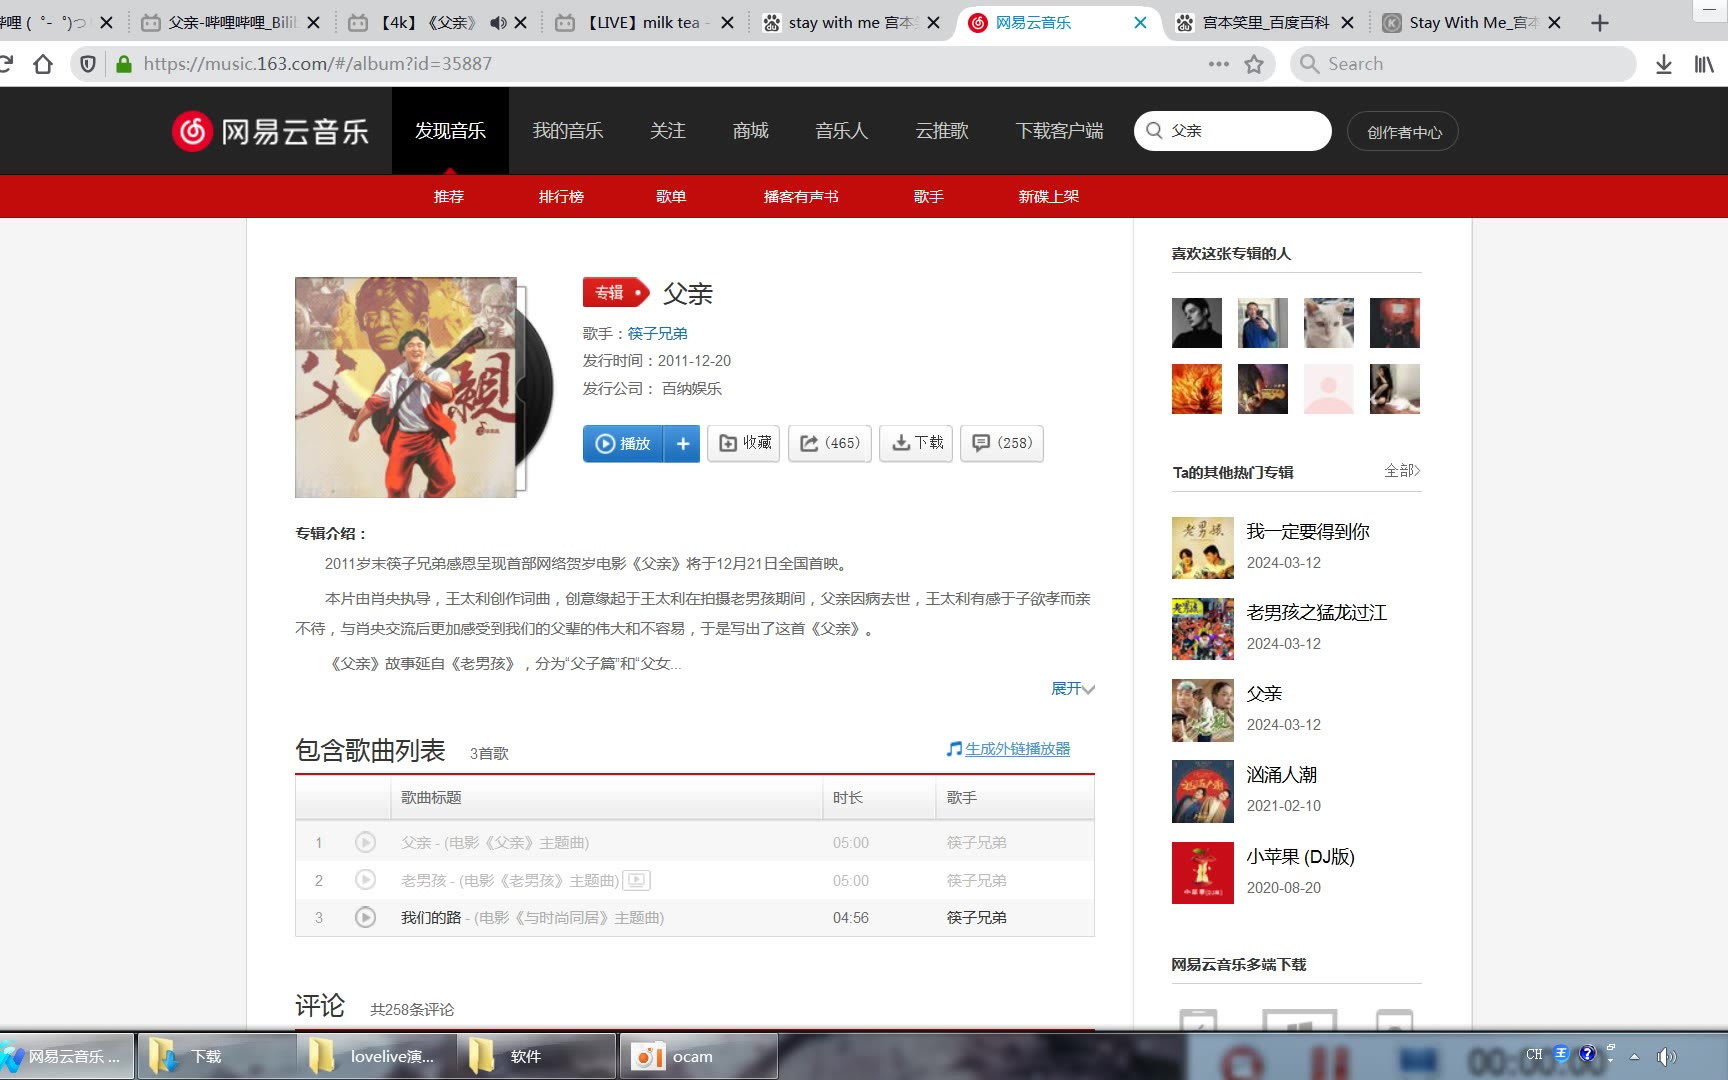Mute audio icon on 【4k】《父亲》 tab

coord(498,22)
